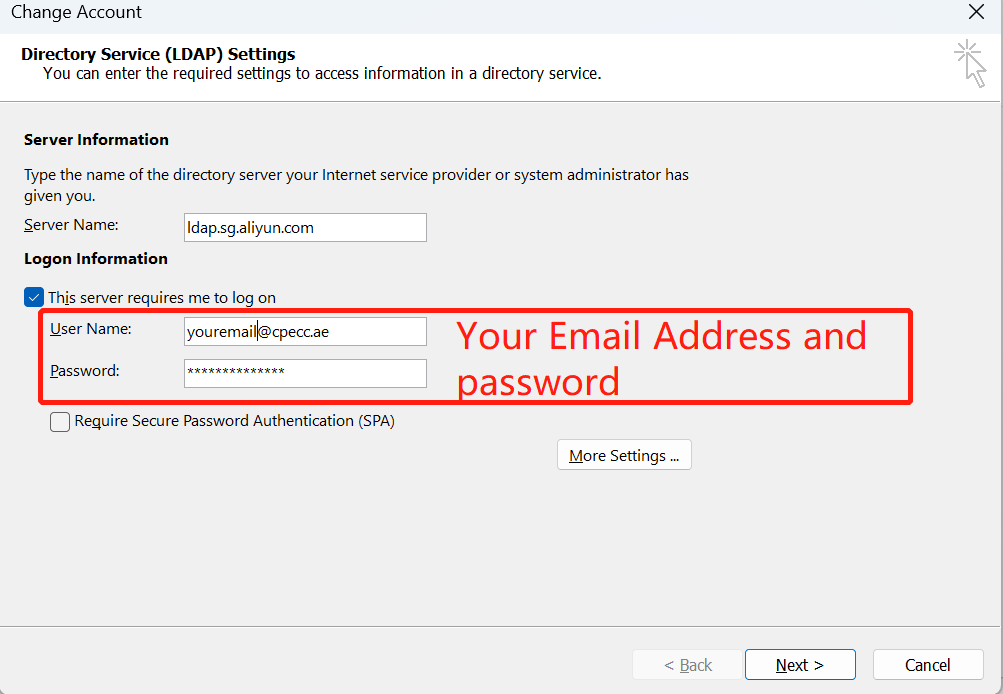Cancel the account change
Viewport: 1003px width, 694px height.
coord(928,665)
